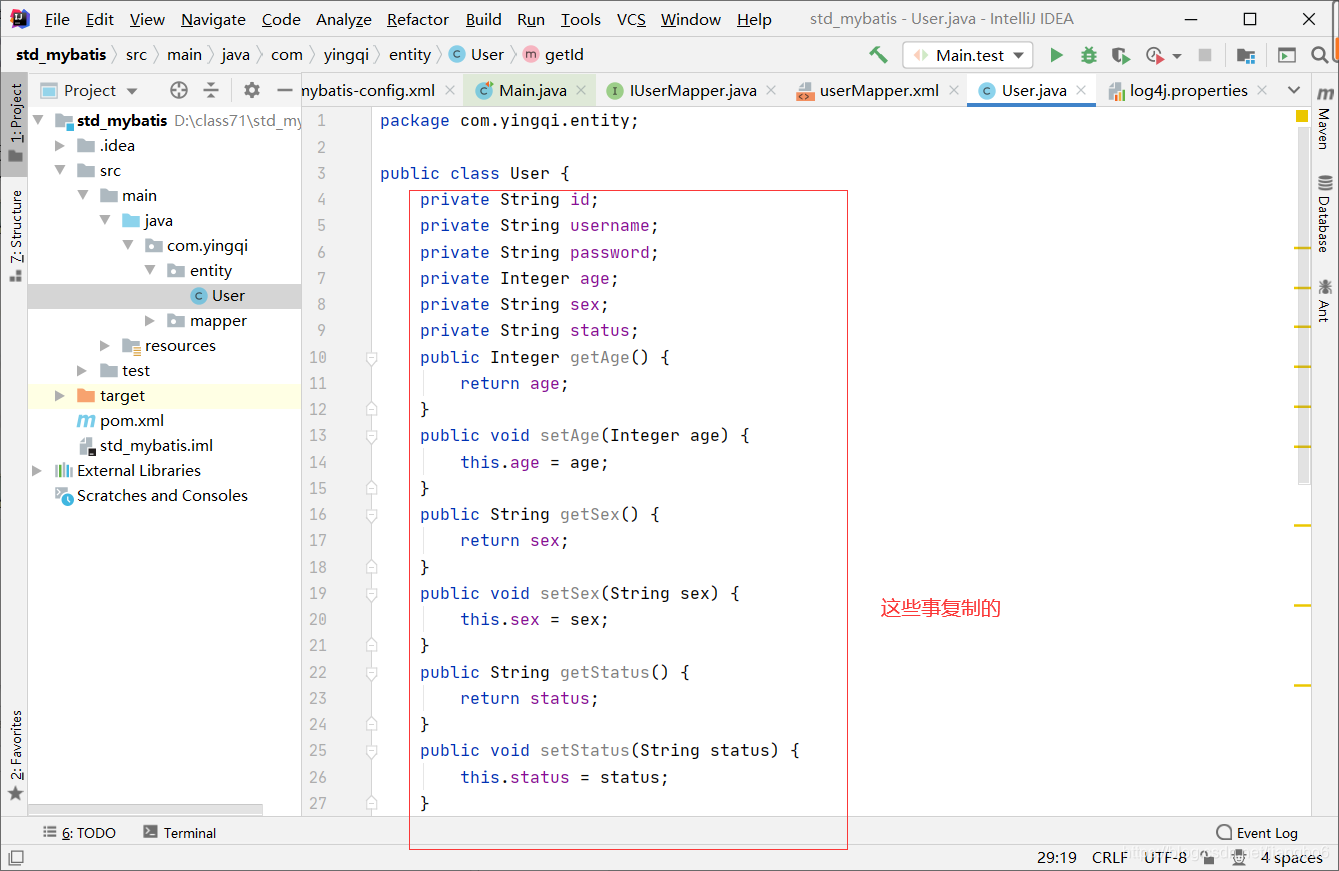Open Search Everywhere magnifier icon

(x=1320, y=55)
